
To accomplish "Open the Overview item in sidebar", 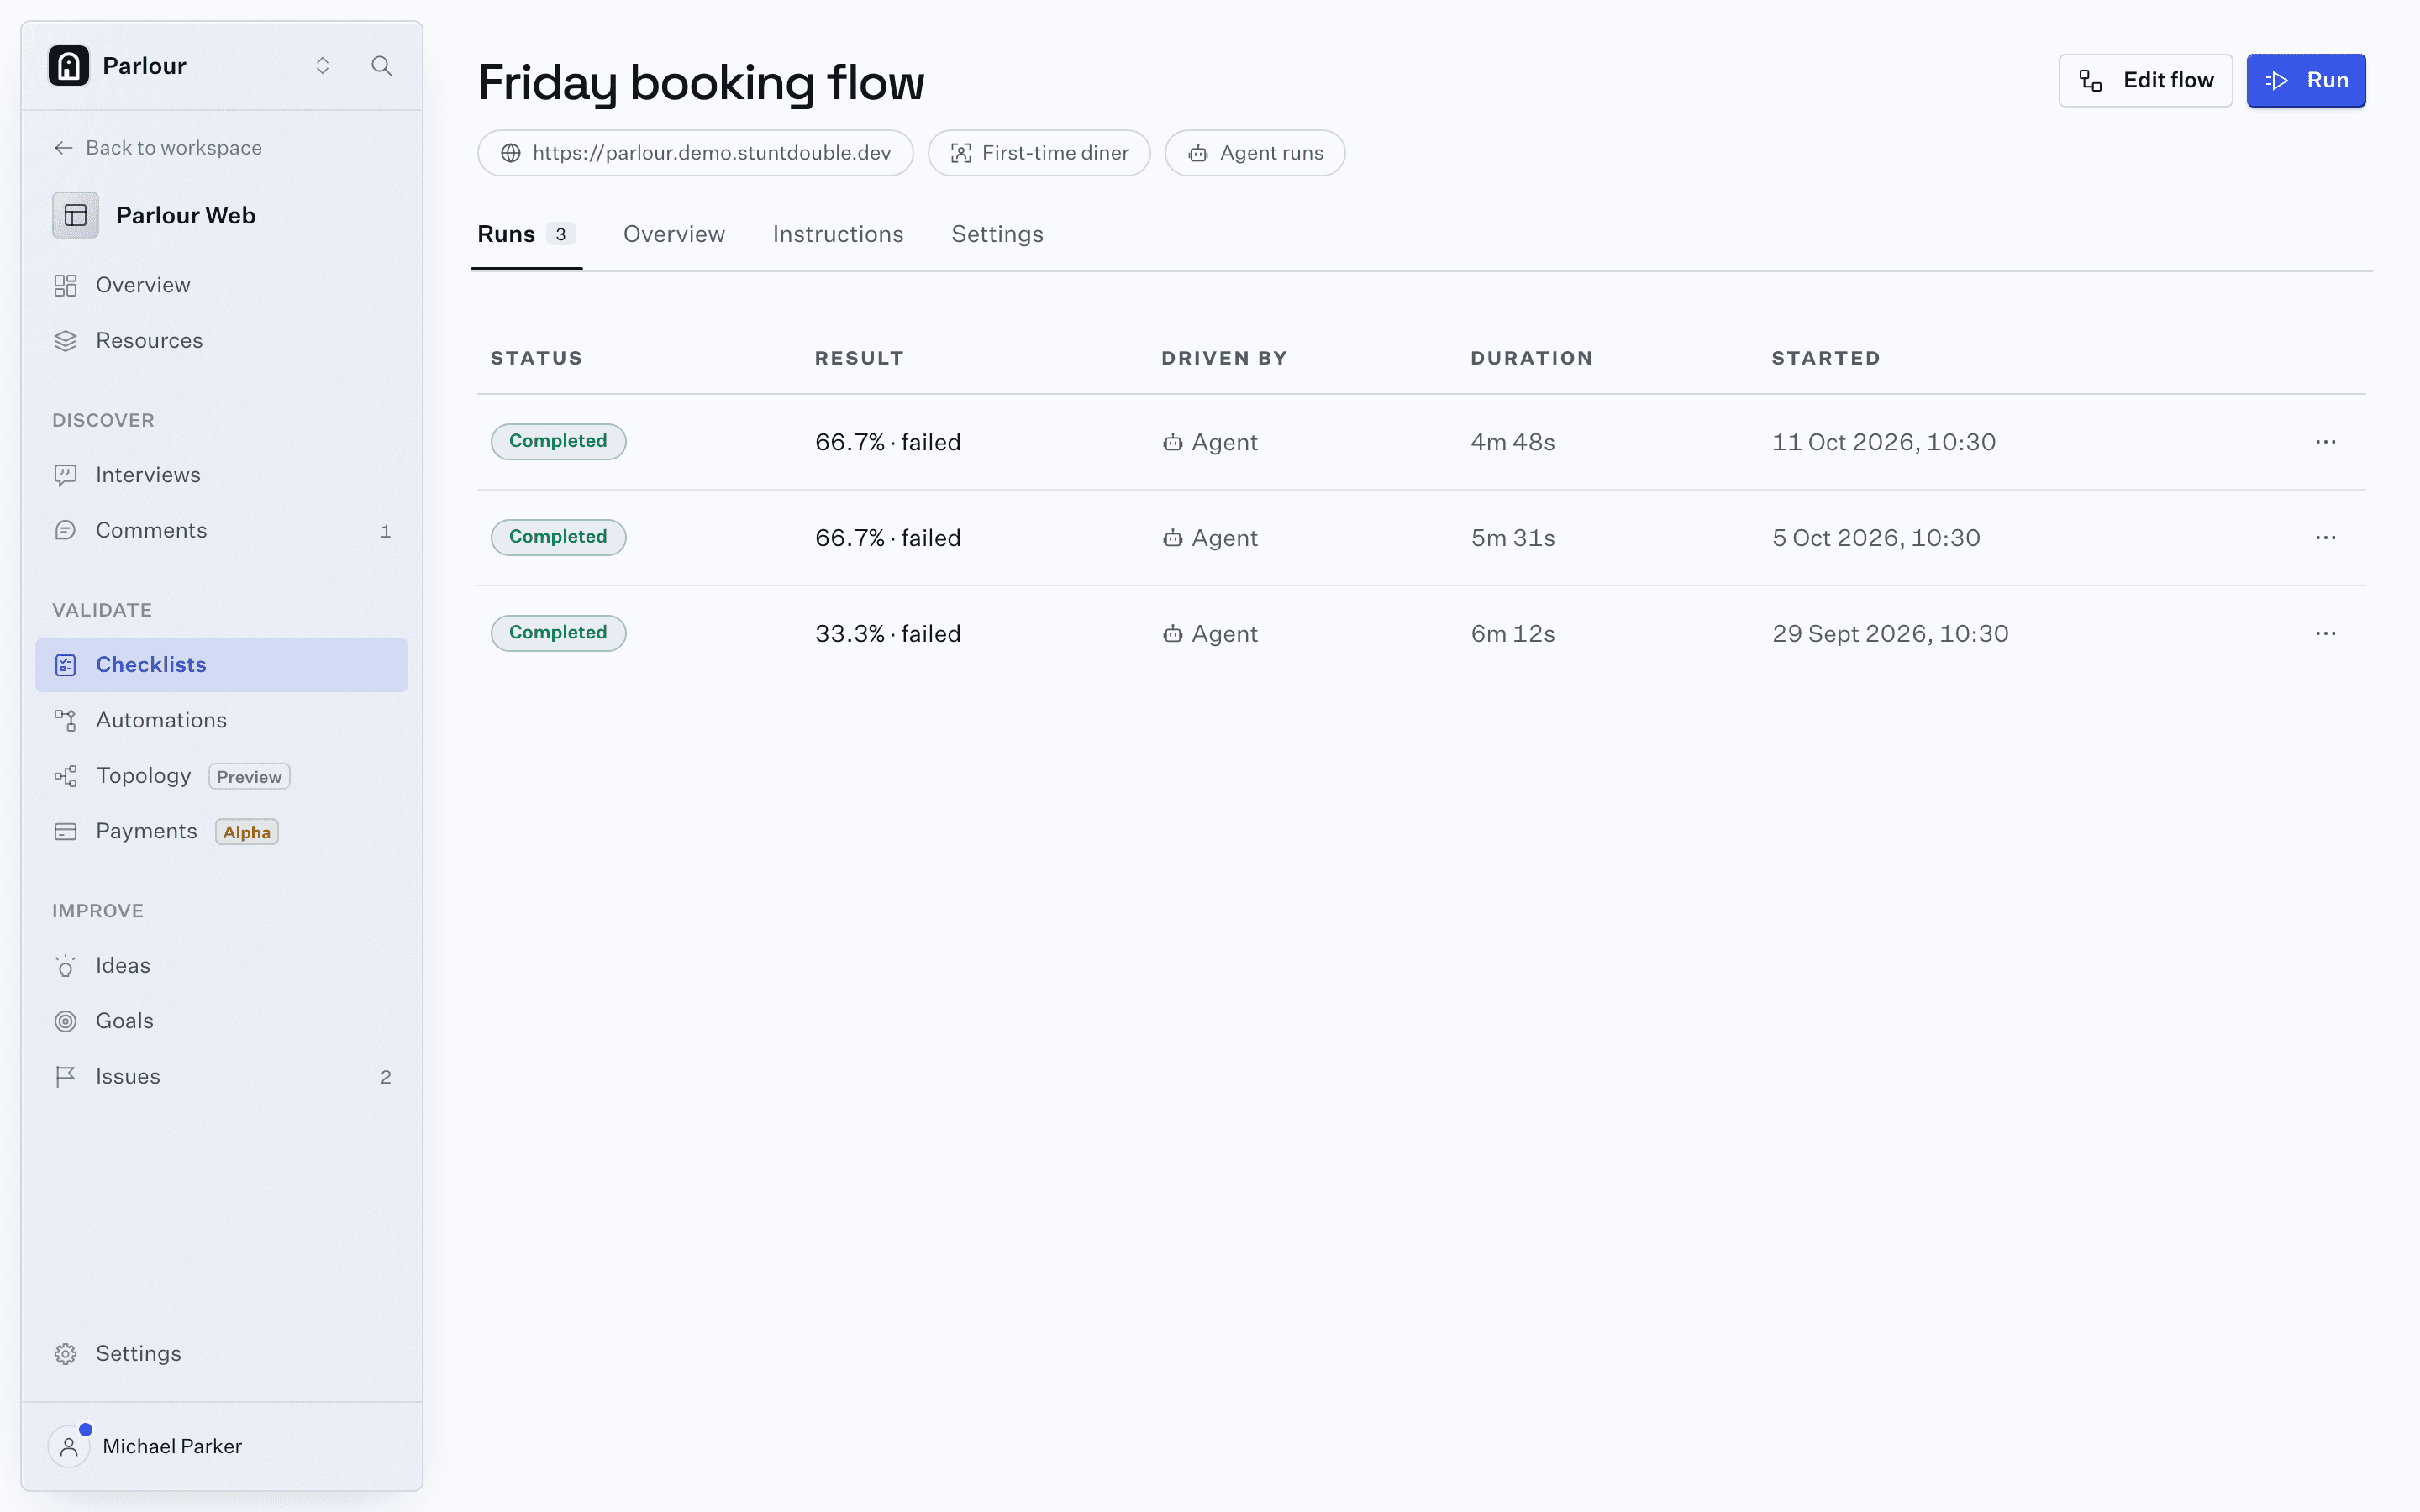I will click(222, 285).
